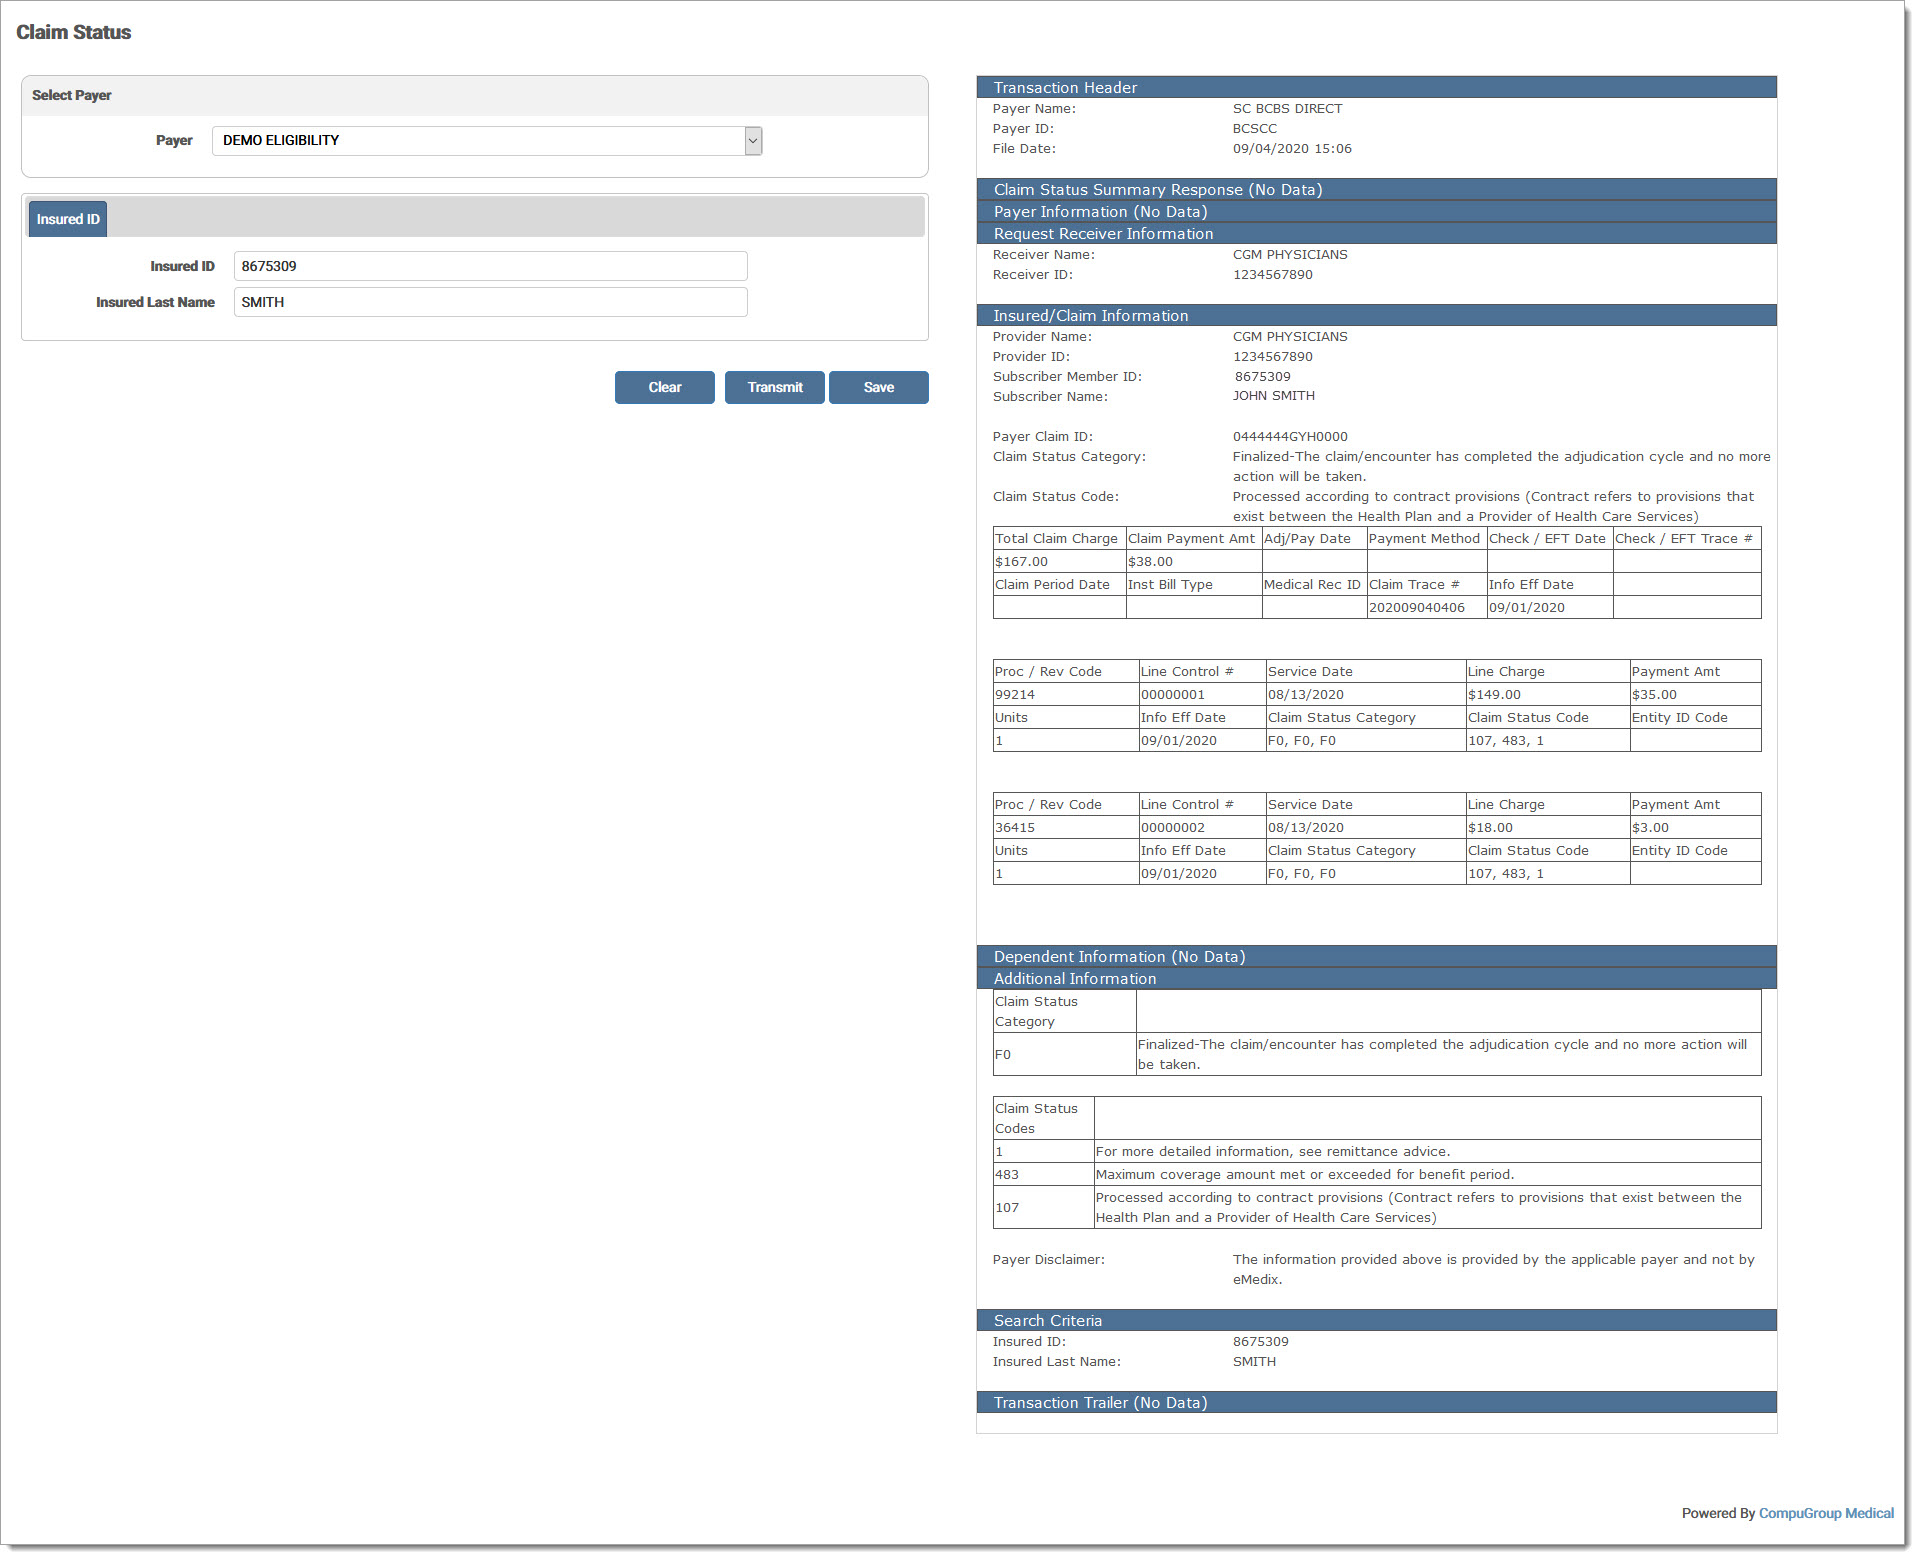The image size is (1918, 1558).
Task: Click Info Eff Date 09/01/2020 in claim table
Action: pyautogui.click(x=1549, y=607)
